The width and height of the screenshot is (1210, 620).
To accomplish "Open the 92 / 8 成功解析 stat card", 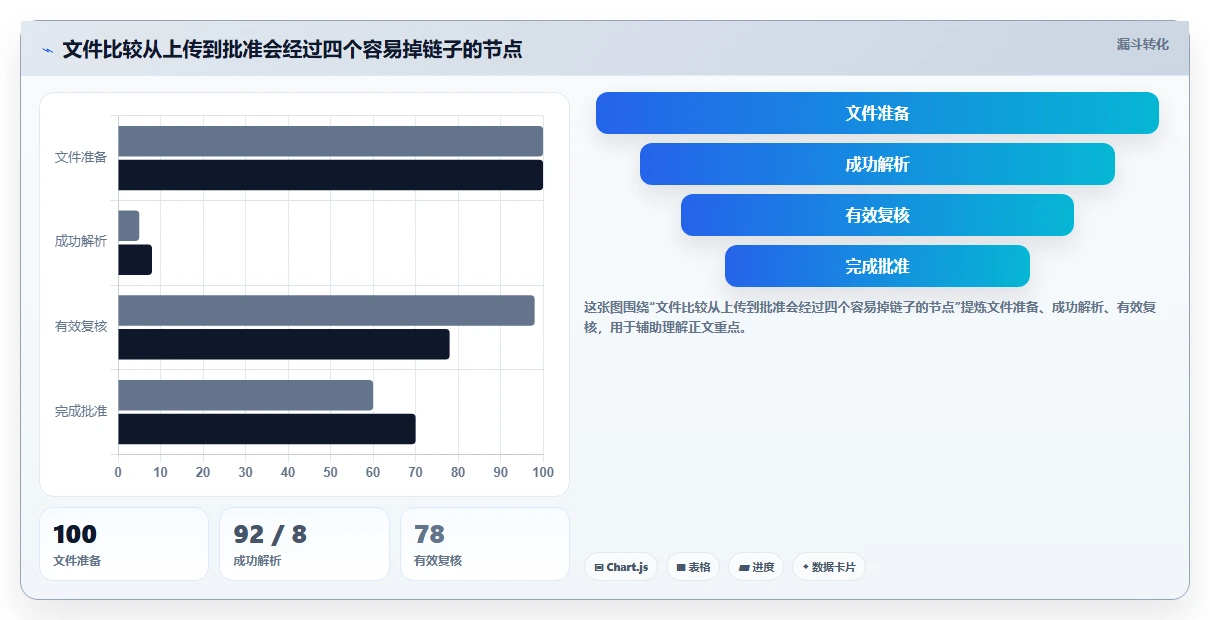I will 304,544.
